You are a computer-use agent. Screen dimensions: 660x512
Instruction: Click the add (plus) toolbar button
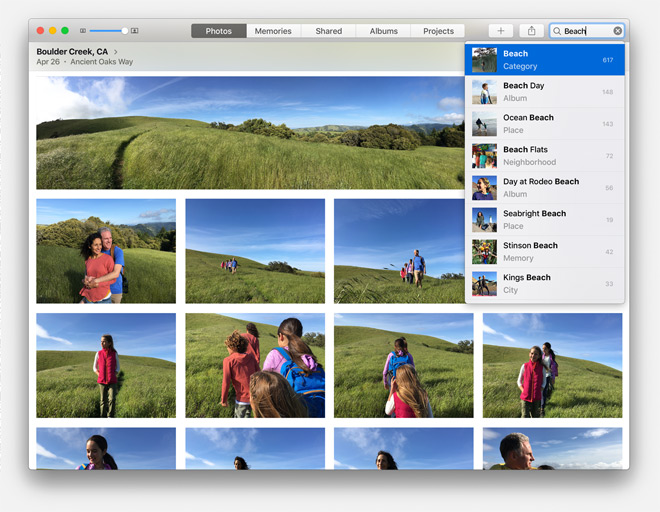(501, 31)
